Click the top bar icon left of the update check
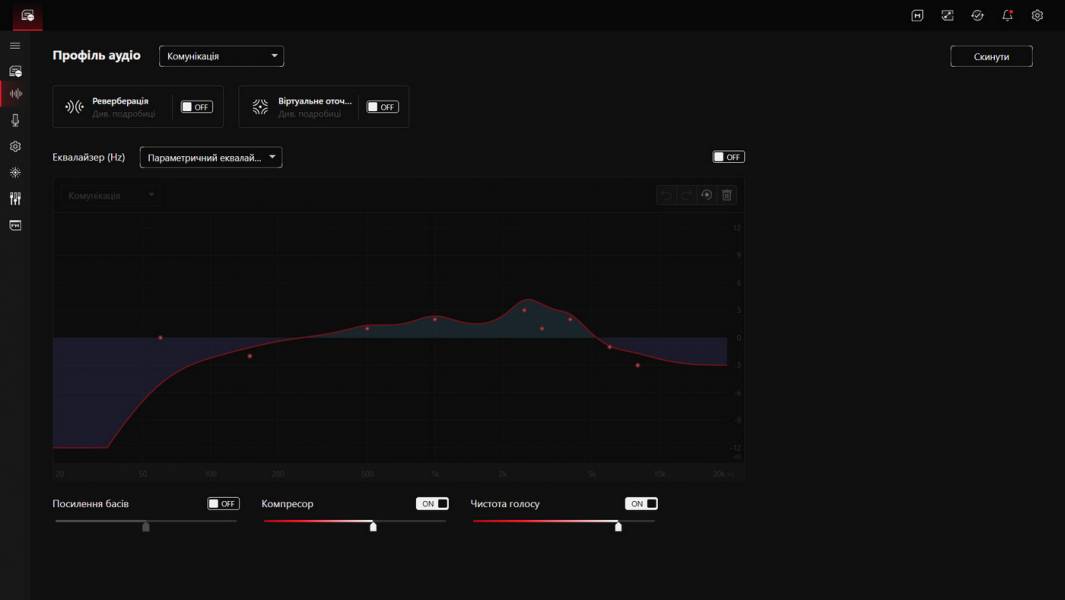This screenshot has width=1065, height=600. pos(947,16)
